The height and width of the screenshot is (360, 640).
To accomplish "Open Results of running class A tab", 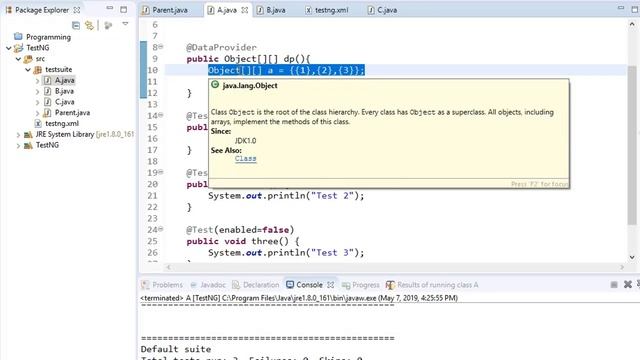I will (x=432, y=285).
